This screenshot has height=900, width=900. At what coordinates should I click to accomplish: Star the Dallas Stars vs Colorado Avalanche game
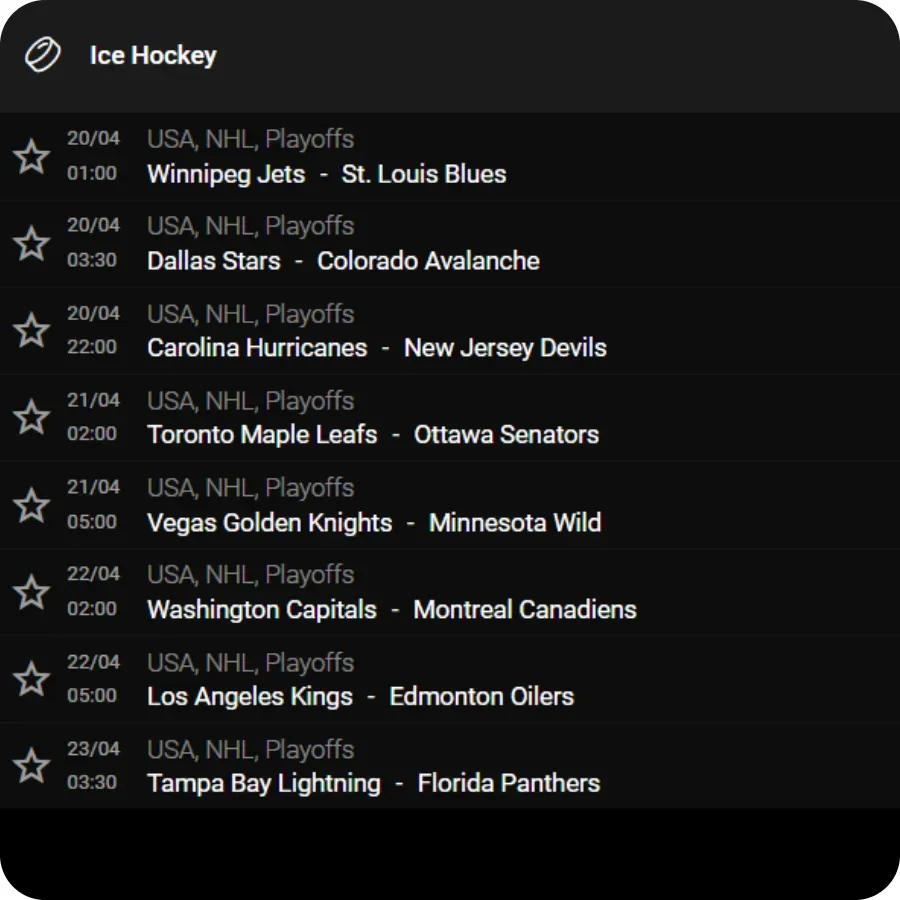(32, 243)
